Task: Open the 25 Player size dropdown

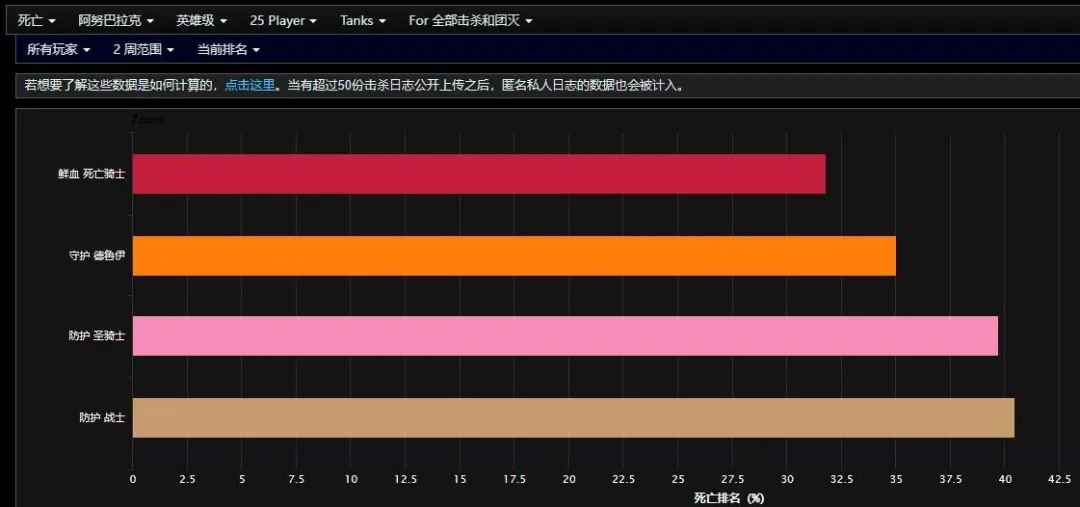Action: (283, 21)
